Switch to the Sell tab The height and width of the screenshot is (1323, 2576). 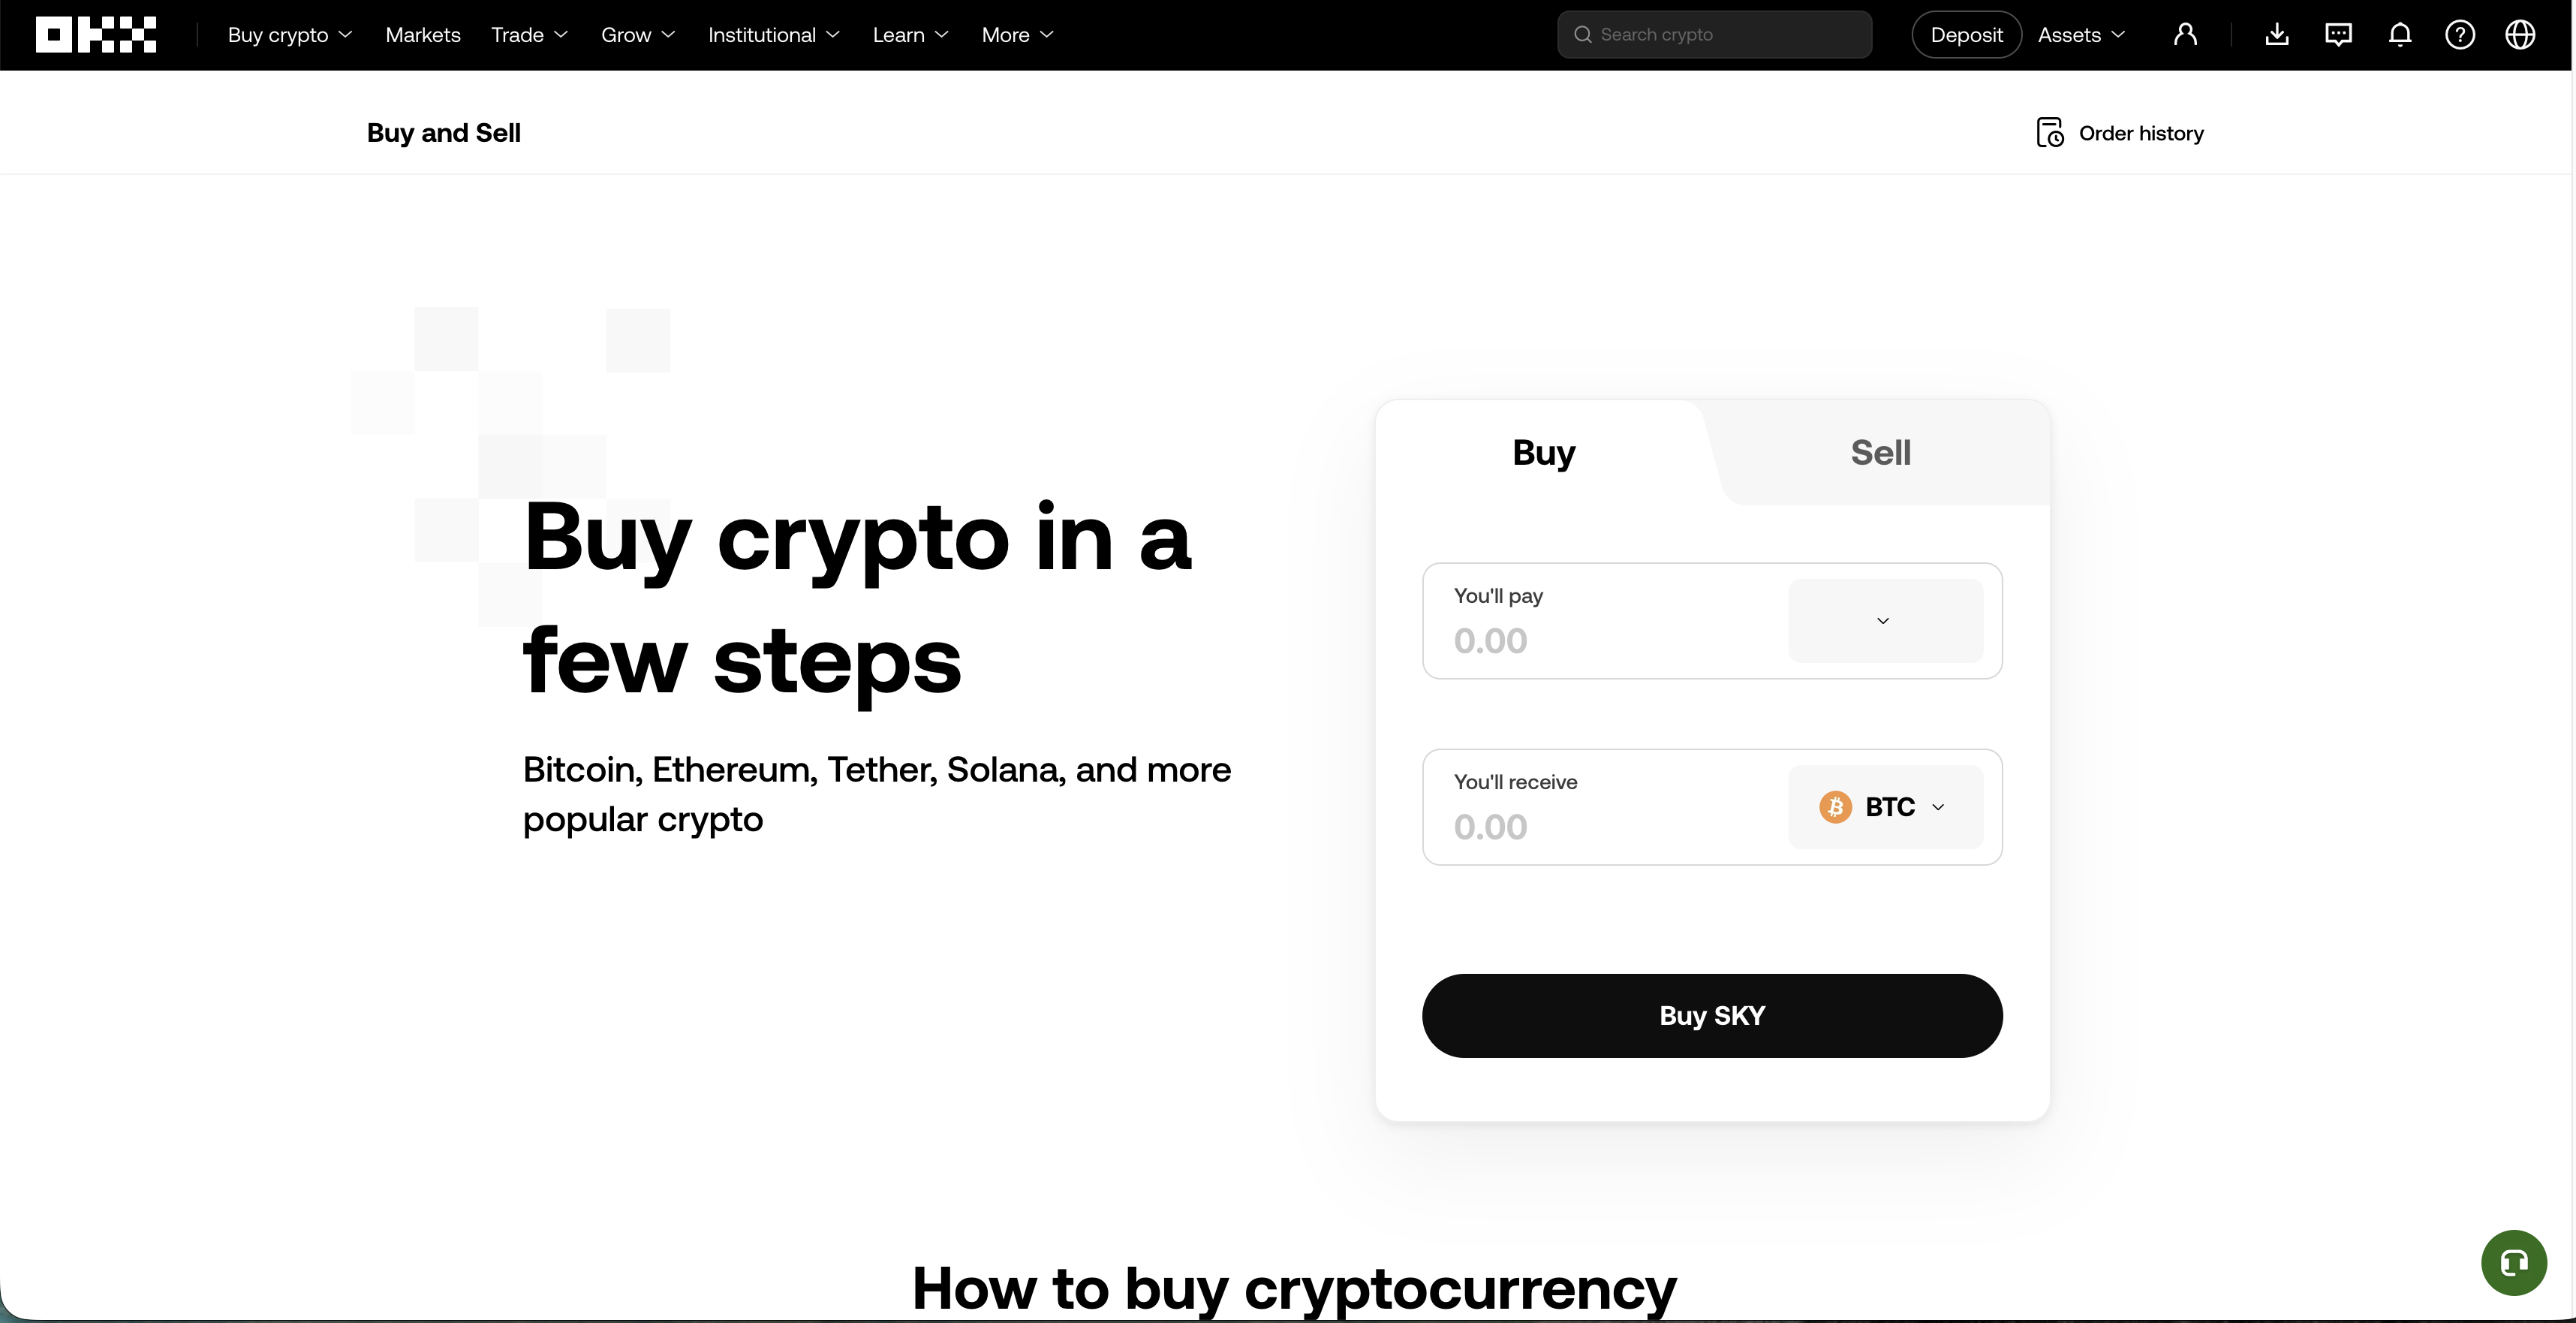click(x=1880, y=452)
